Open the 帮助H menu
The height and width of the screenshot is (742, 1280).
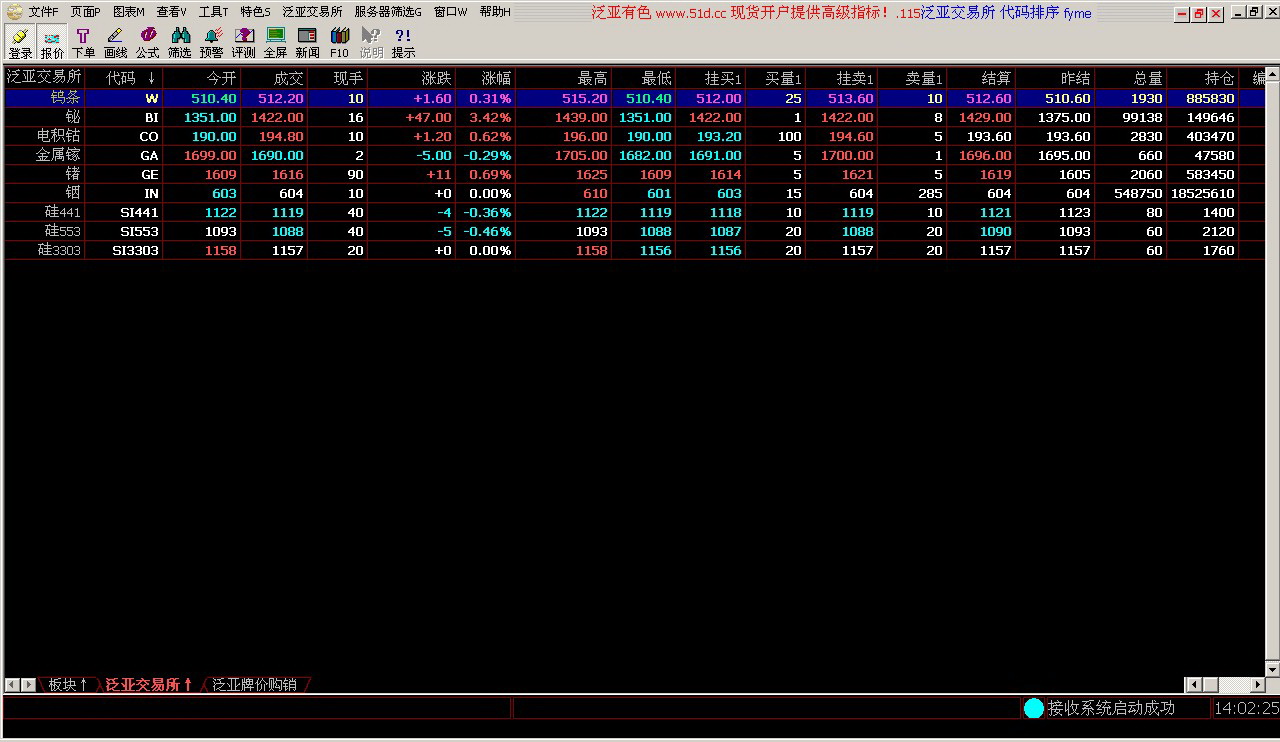(495, 12)
